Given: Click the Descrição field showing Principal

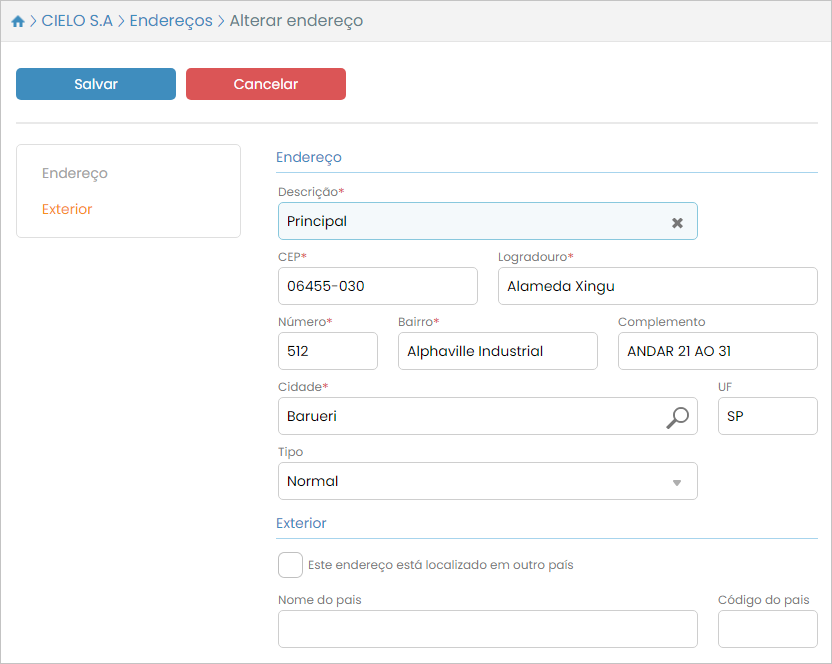Looking at the screenshot, I should 470,221.
